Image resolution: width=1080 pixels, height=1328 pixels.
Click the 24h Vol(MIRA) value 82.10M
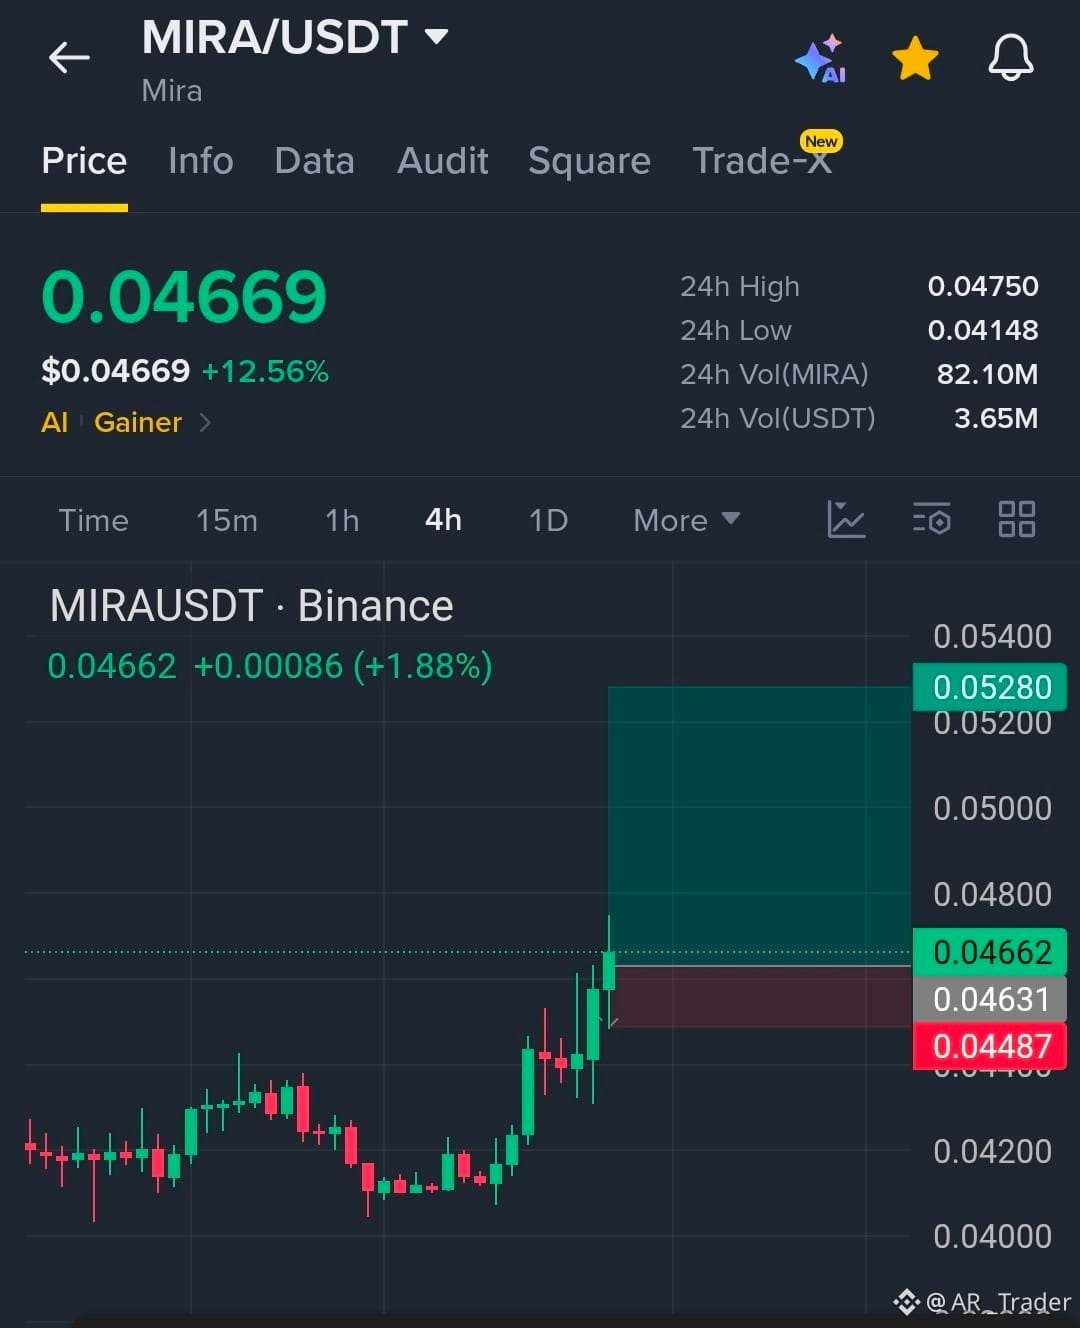click(x=987, y=374)
